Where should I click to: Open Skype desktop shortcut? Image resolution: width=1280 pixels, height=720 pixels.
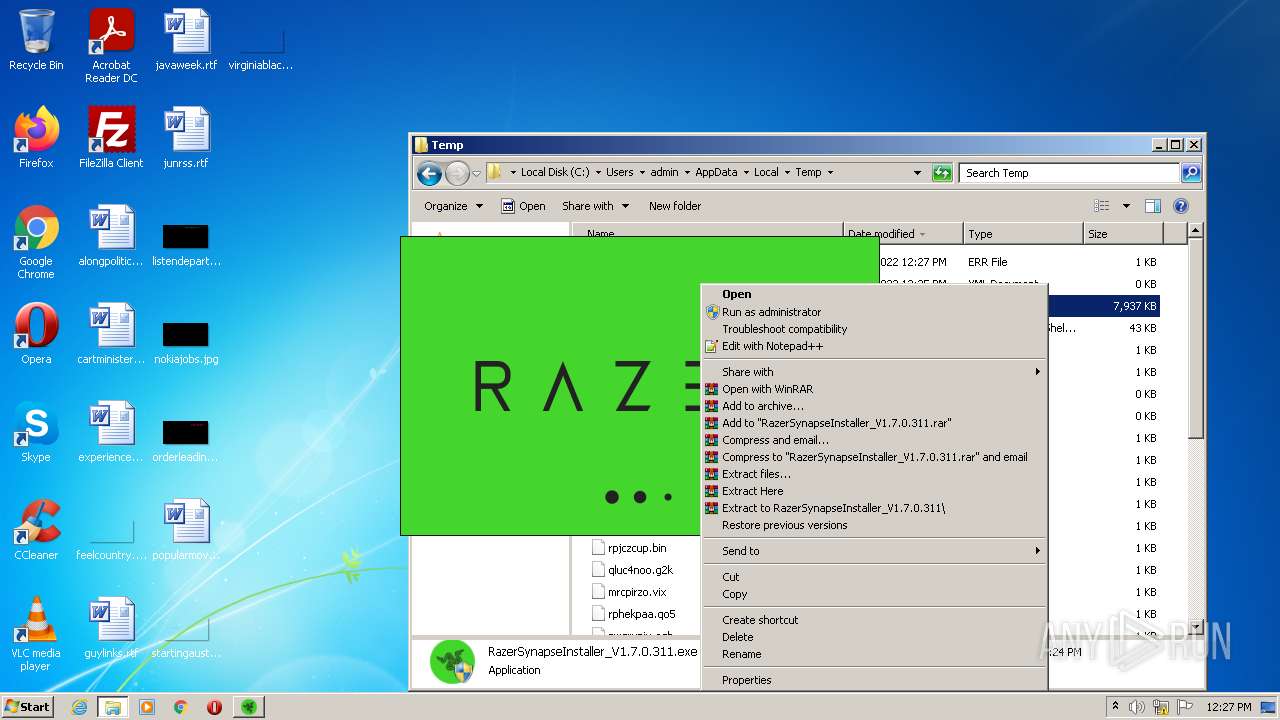(36, 432)
